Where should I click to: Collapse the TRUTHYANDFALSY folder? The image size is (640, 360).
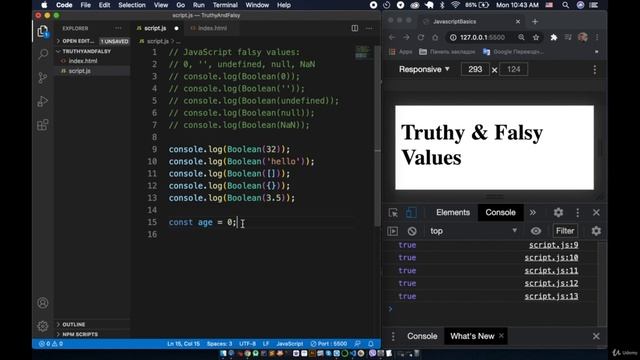click(x=87, y=51)
